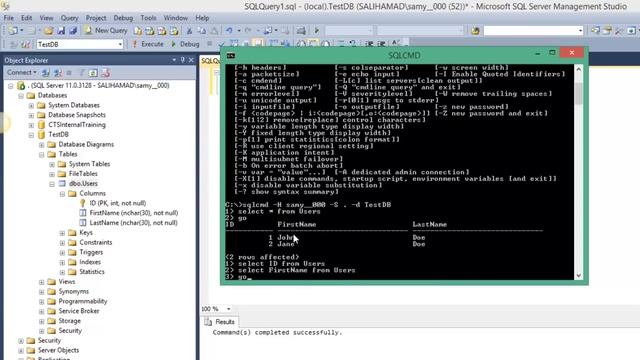Select the Triggers folder

point(91,252)
